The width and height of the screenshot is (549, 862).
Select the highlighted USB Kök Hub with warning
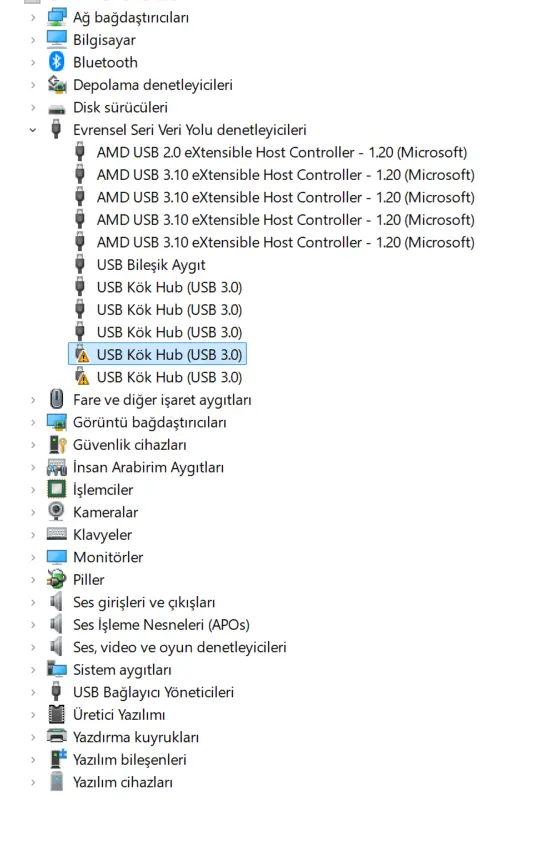(157, 355)
